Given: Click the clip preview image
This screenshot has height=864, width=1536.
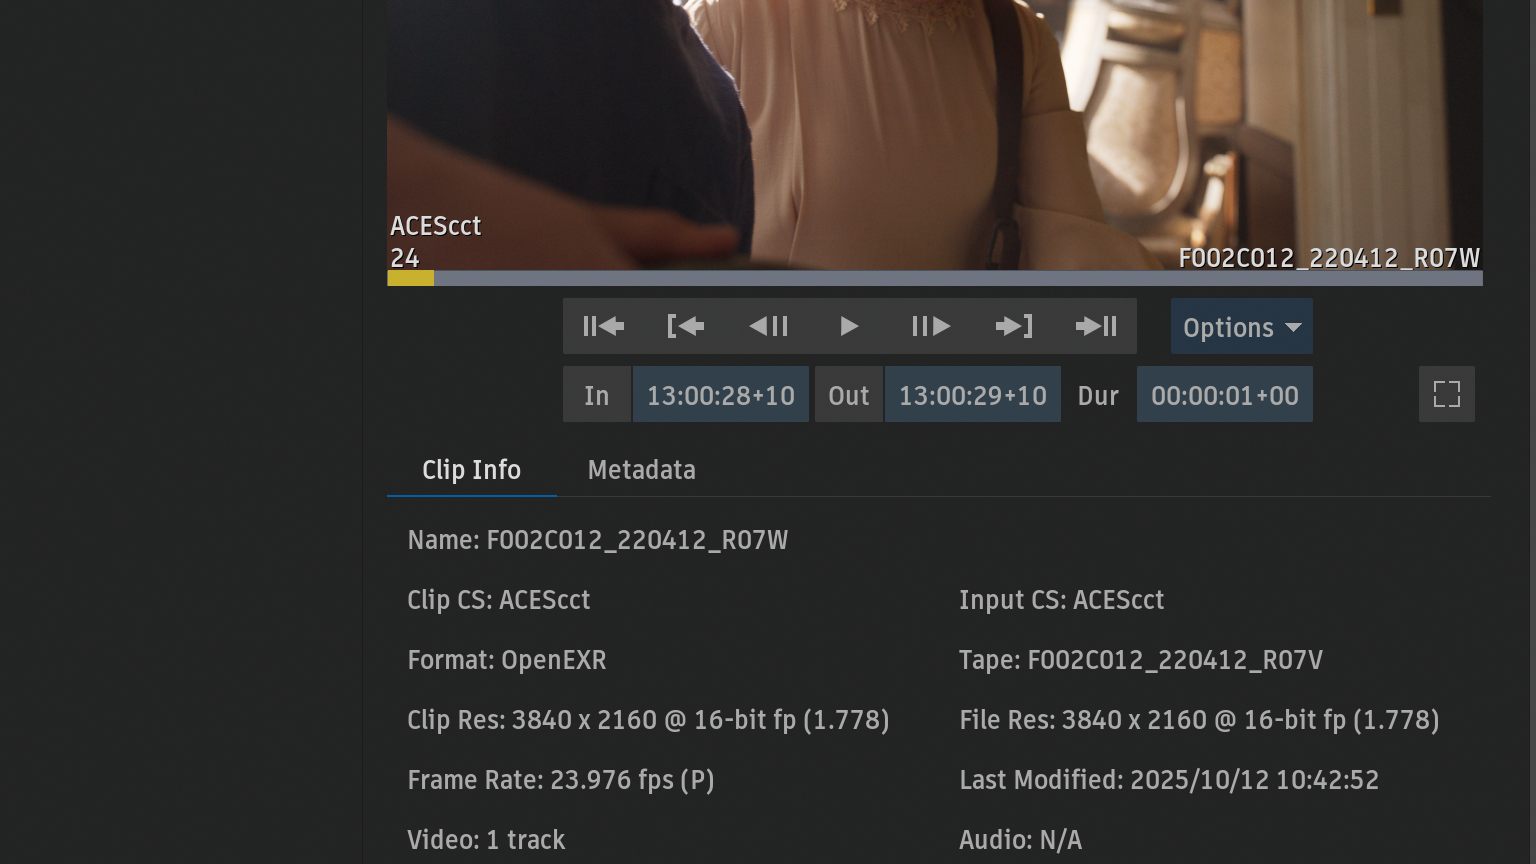Looking at the screenshot, I should tap(934, 130).
